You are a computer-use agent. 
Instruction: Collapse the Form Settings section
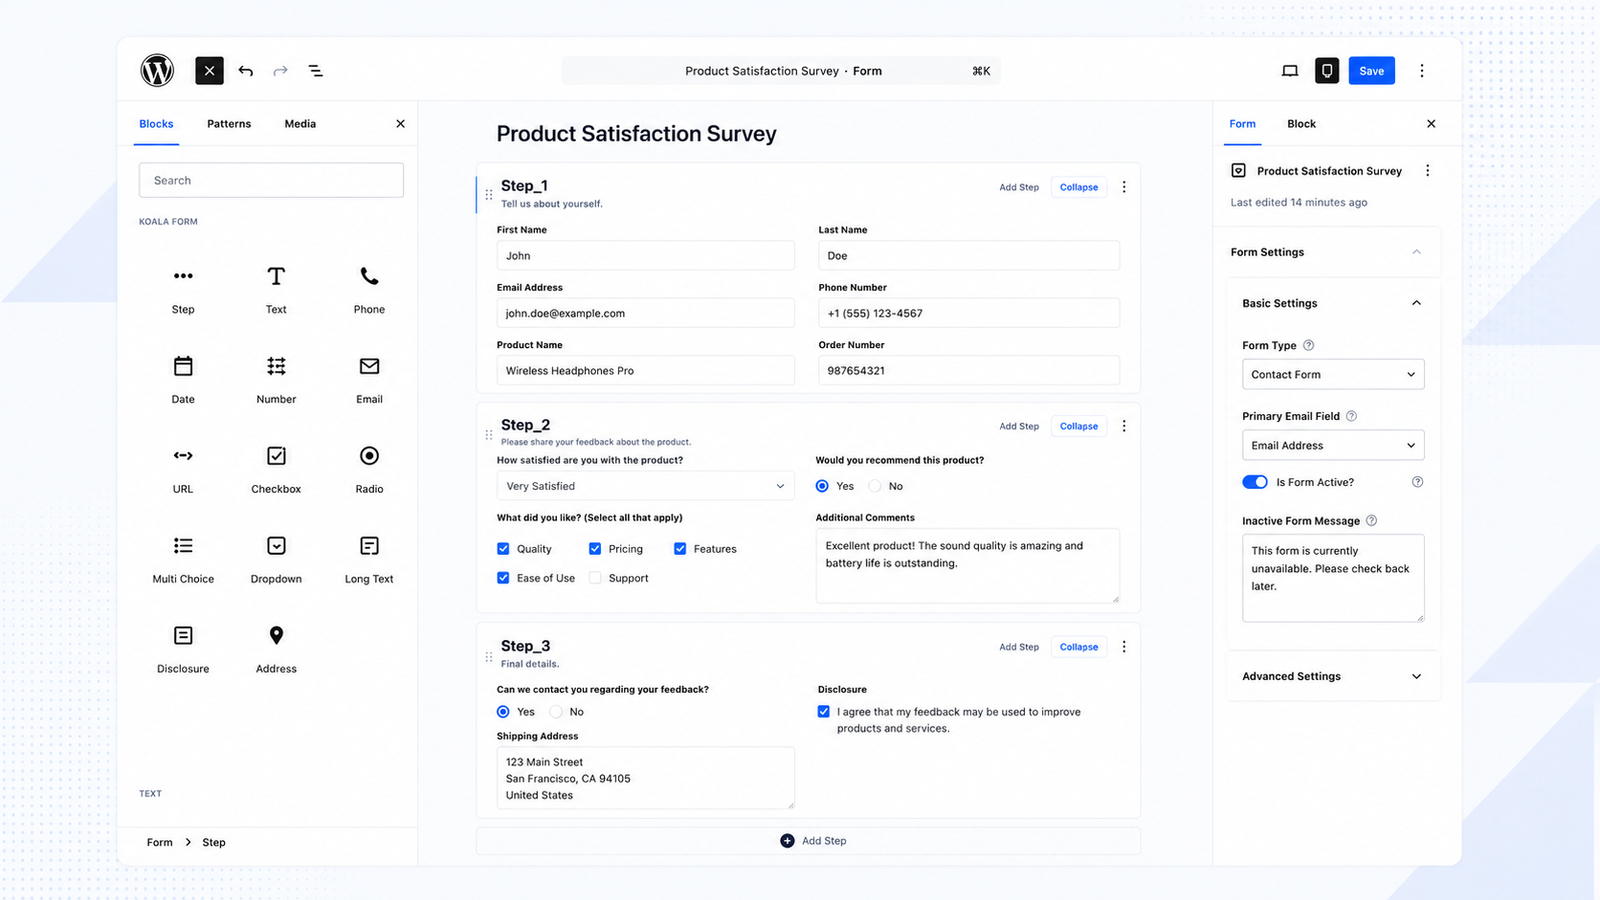1416,252
